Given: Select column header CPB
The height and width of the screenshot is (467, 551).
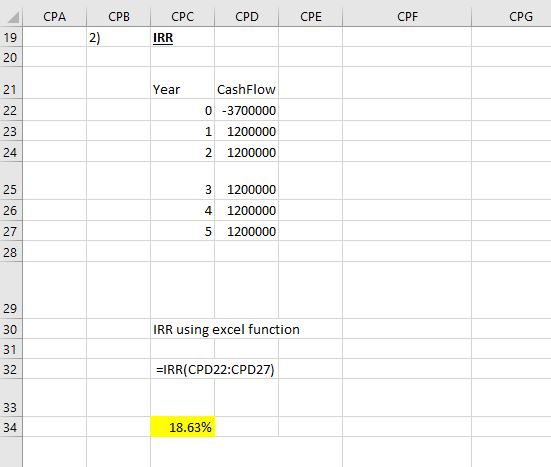Looking at the screenshot, I should point(118,17).
